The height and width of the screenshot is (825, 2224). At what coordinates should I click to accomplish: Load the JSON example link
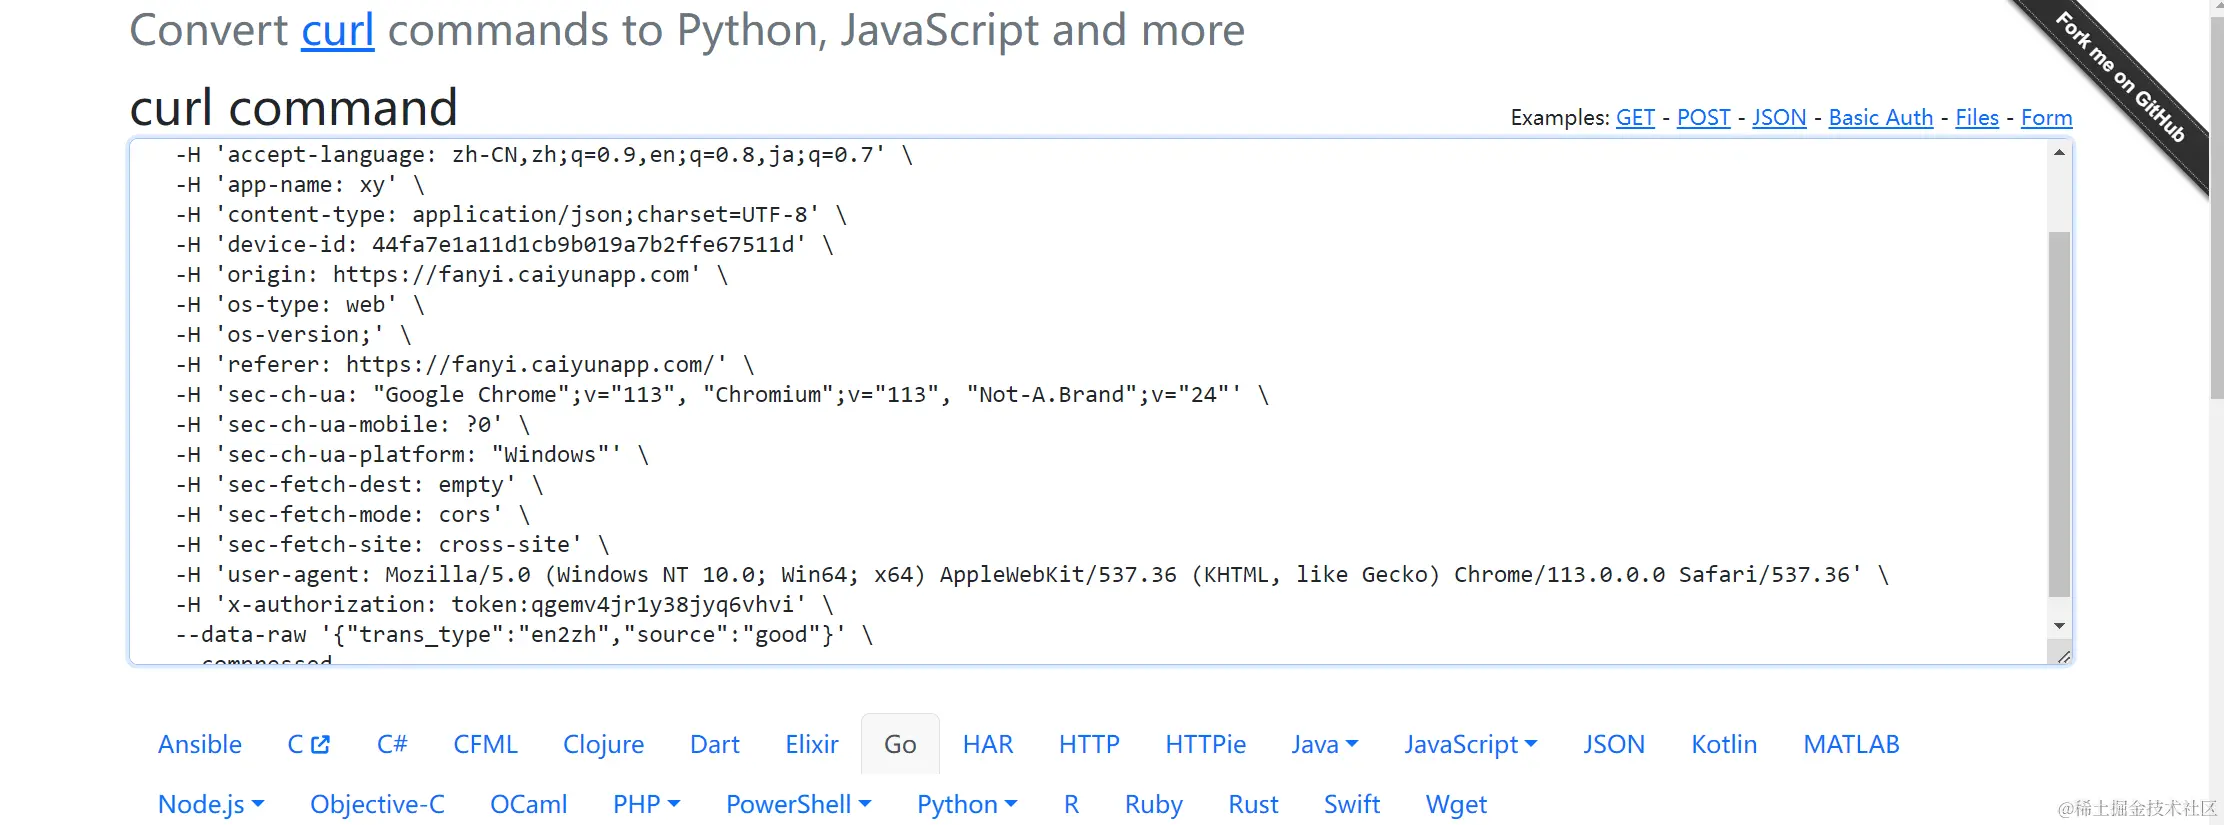coord(1779,118)
